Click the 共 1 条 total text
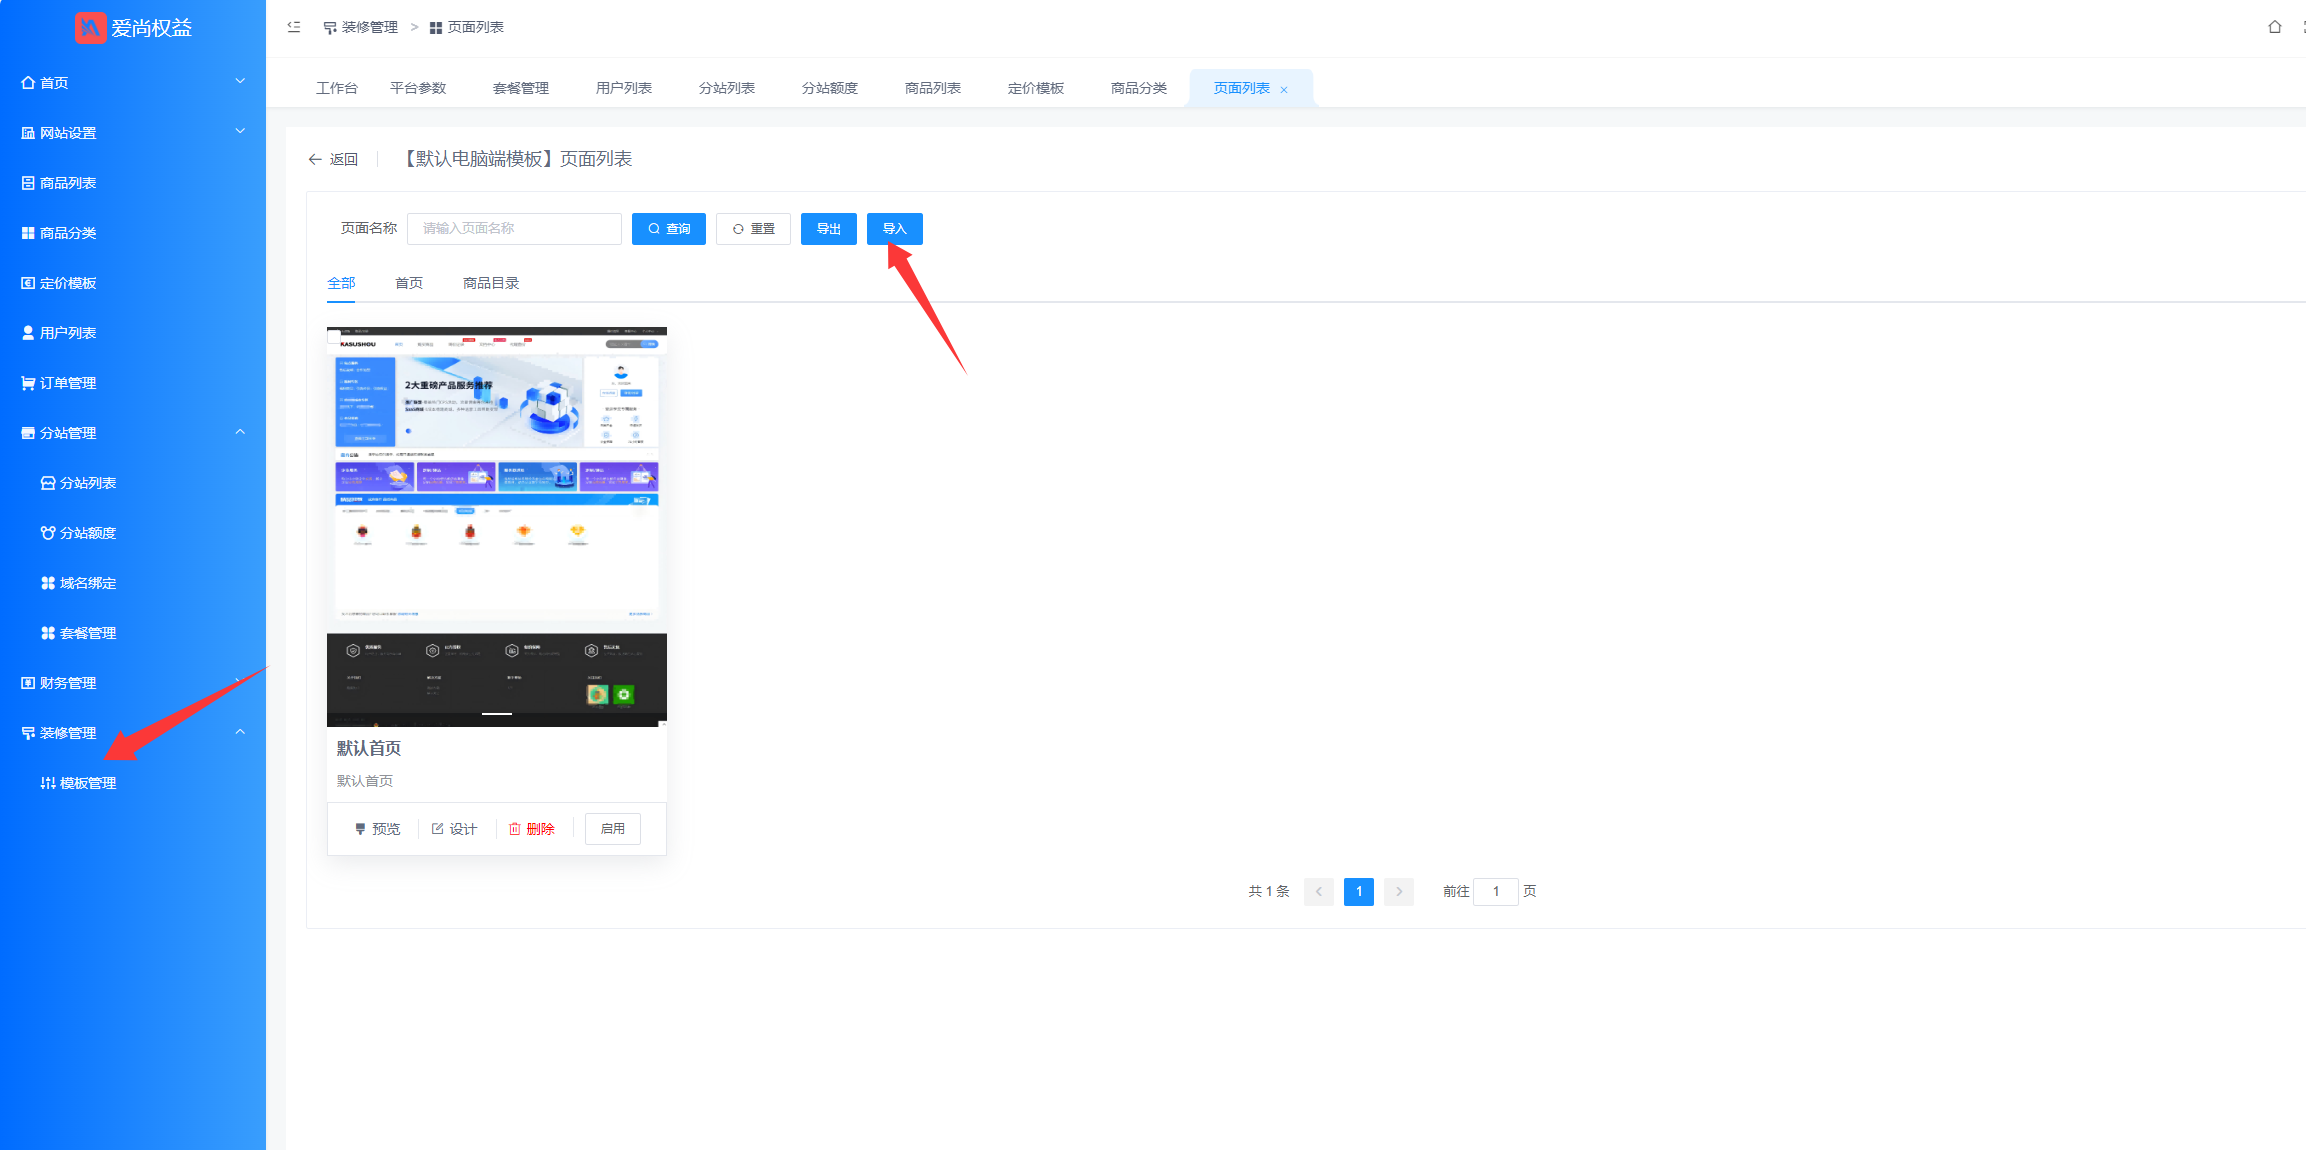This screenshot has width=2306, height=1150. 1269,891
